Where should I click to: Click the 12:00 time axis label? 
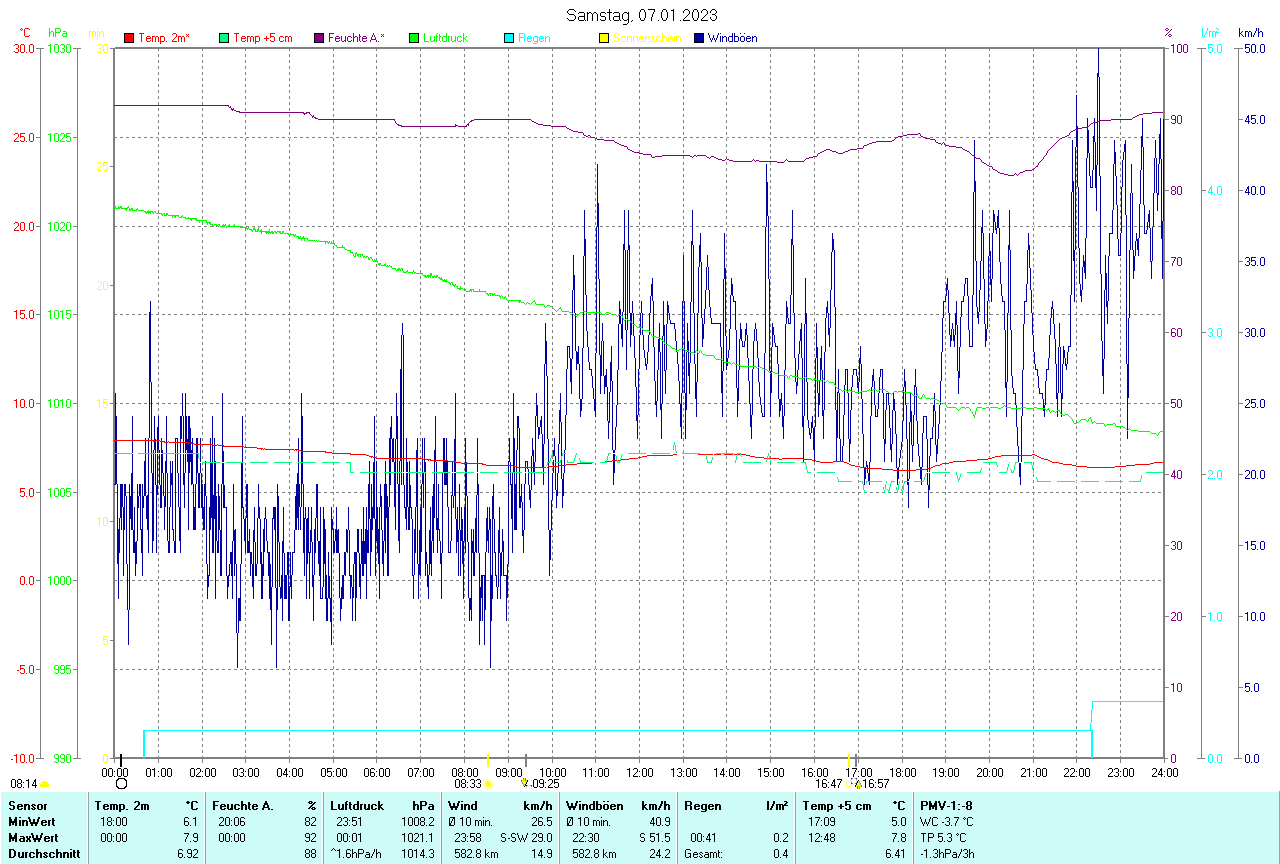[640, 772]
